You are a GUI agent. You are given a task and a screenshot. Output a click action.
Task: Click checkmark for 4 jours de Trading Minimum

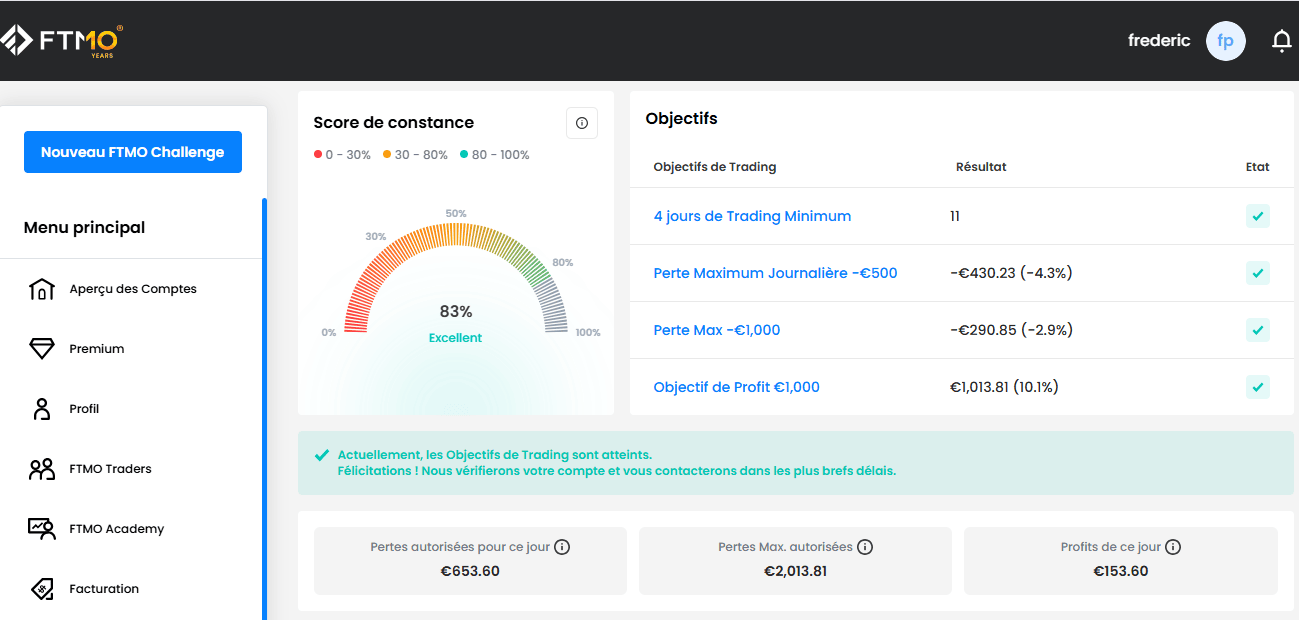click(1257, 216)
